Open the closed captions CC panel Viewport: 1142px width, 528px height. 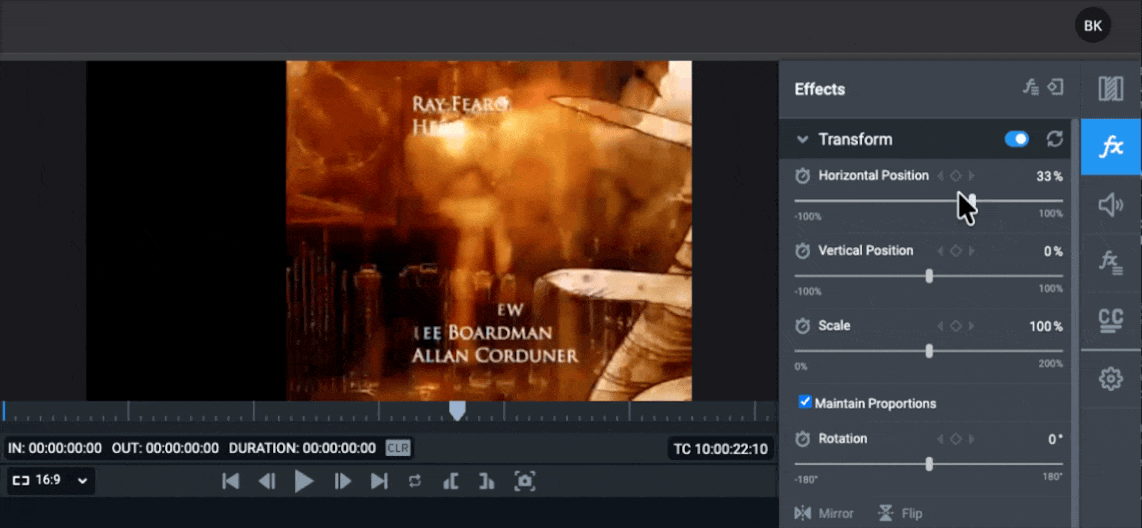tap(1111, 318)
